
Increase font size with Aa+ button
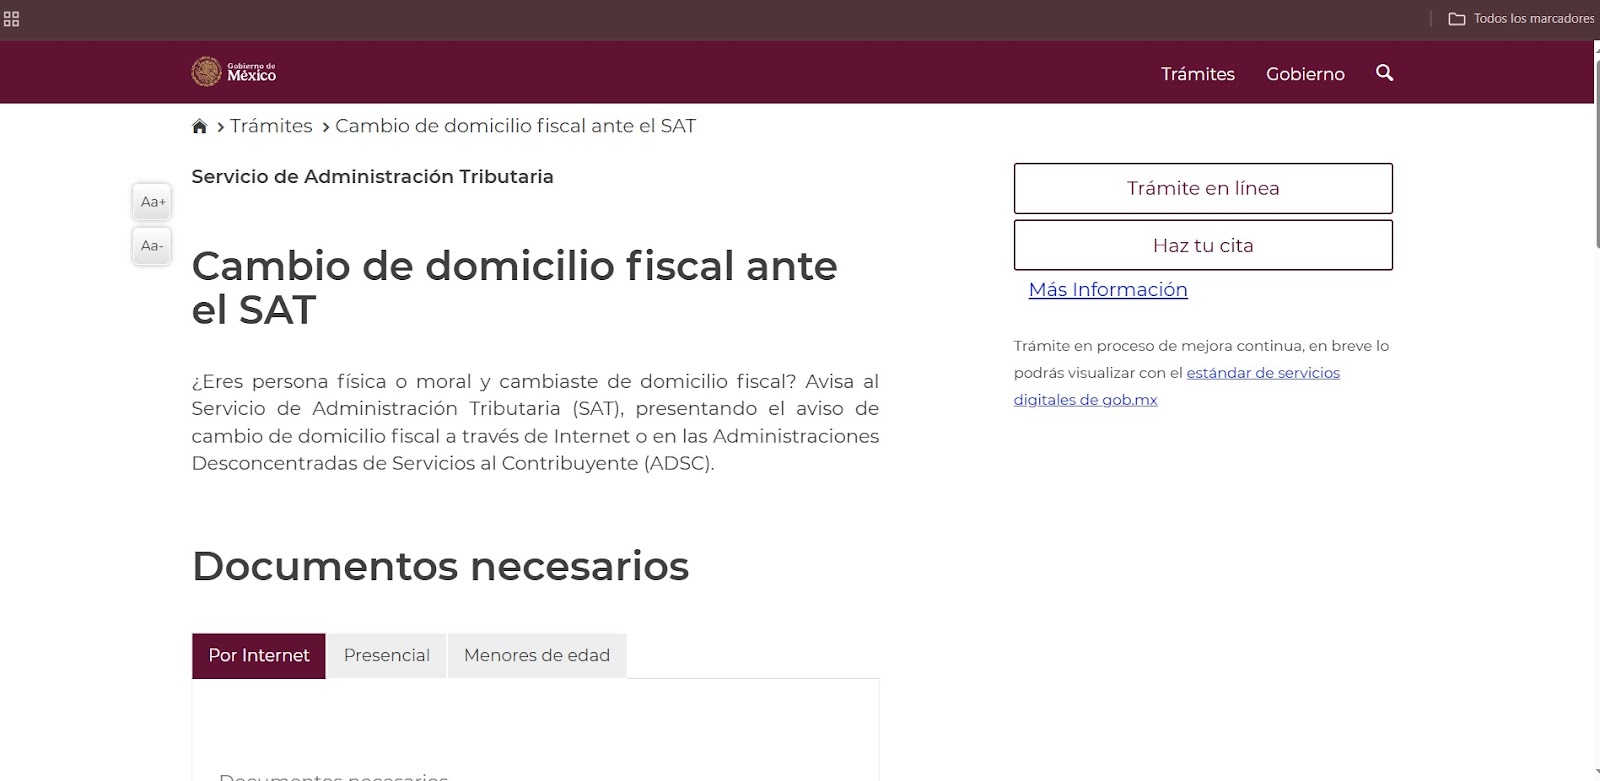[x=152, y=202]
